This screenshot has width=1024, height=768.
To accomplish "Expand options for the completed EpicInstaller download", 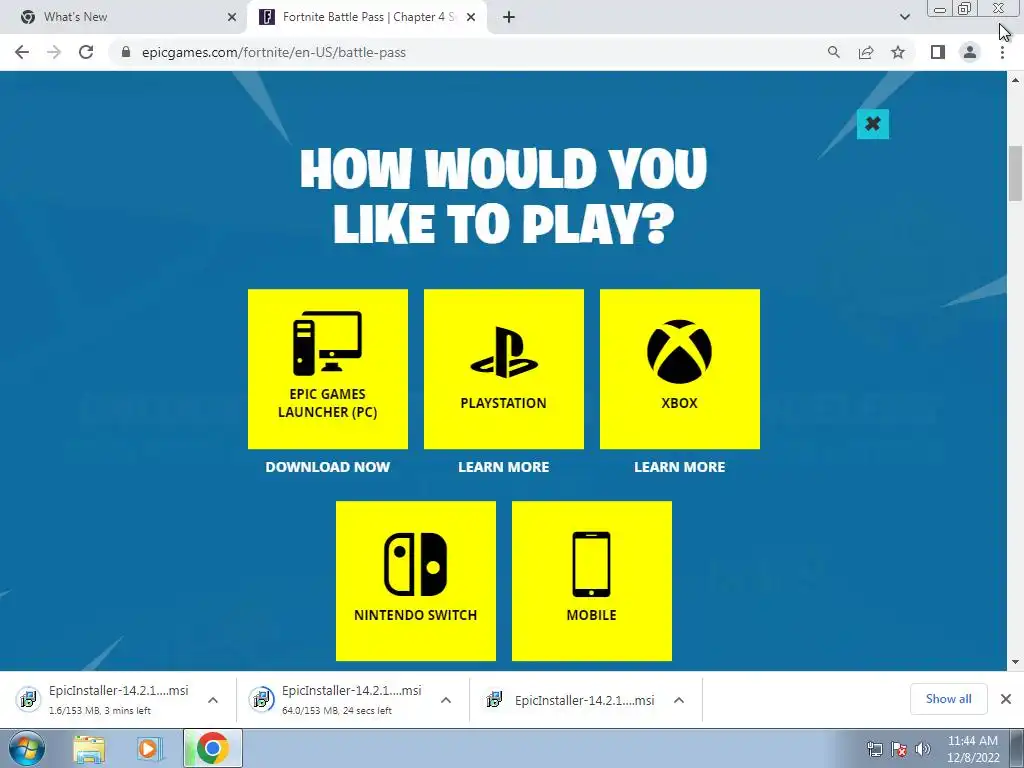I will 679,700.
